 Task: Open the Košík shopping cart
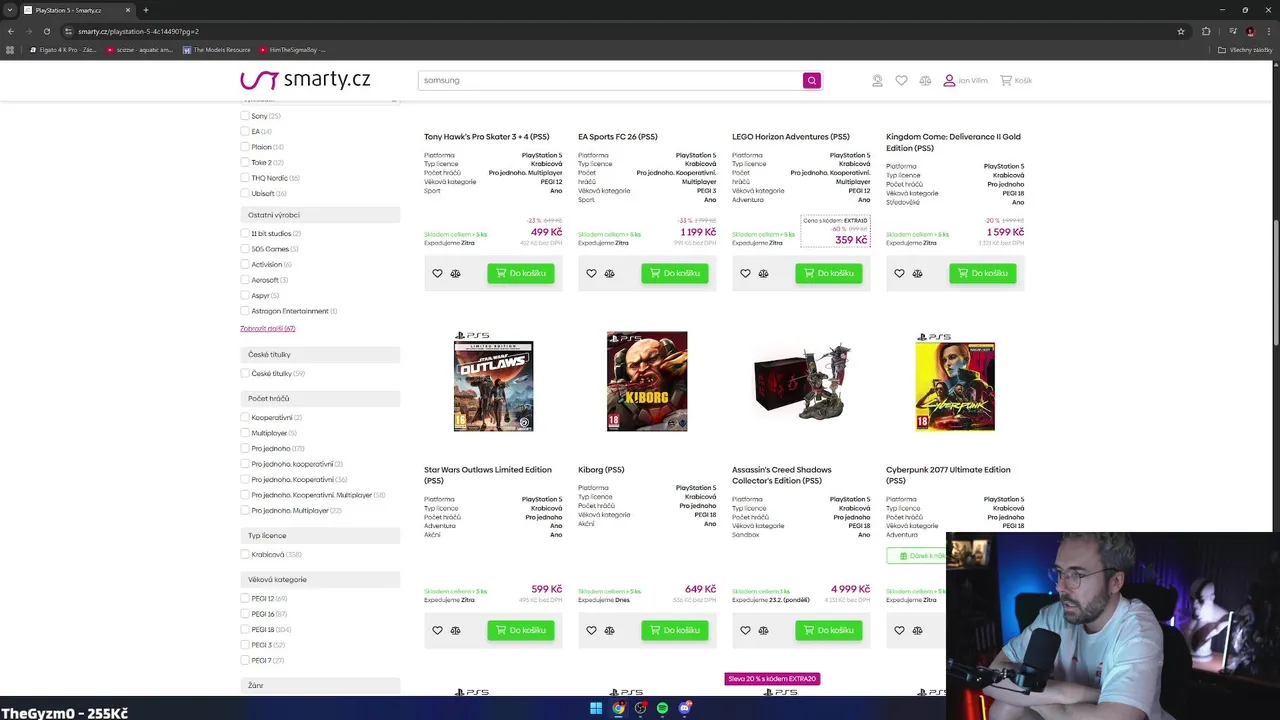1016,80
